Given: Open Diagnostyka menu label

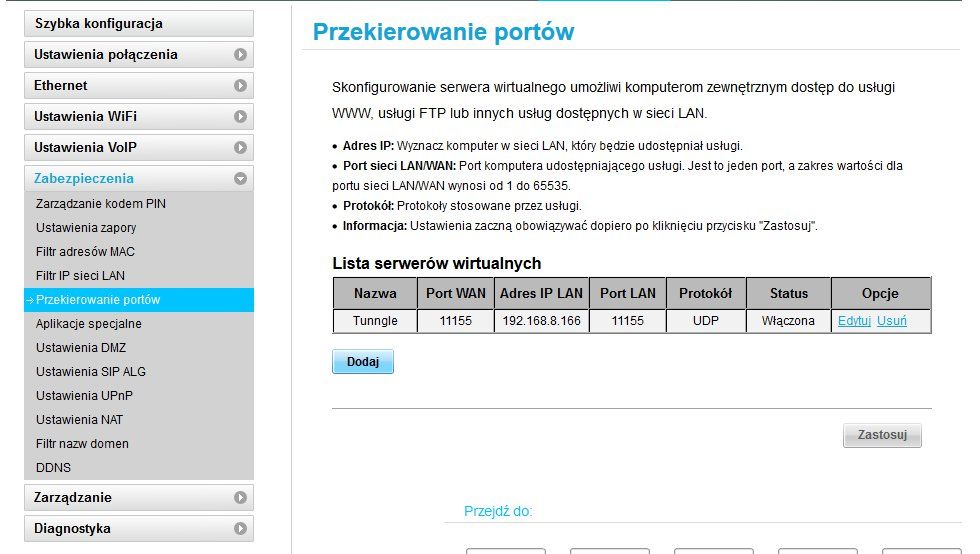Looking at the screenshot, I should click(x=72, y=528).
